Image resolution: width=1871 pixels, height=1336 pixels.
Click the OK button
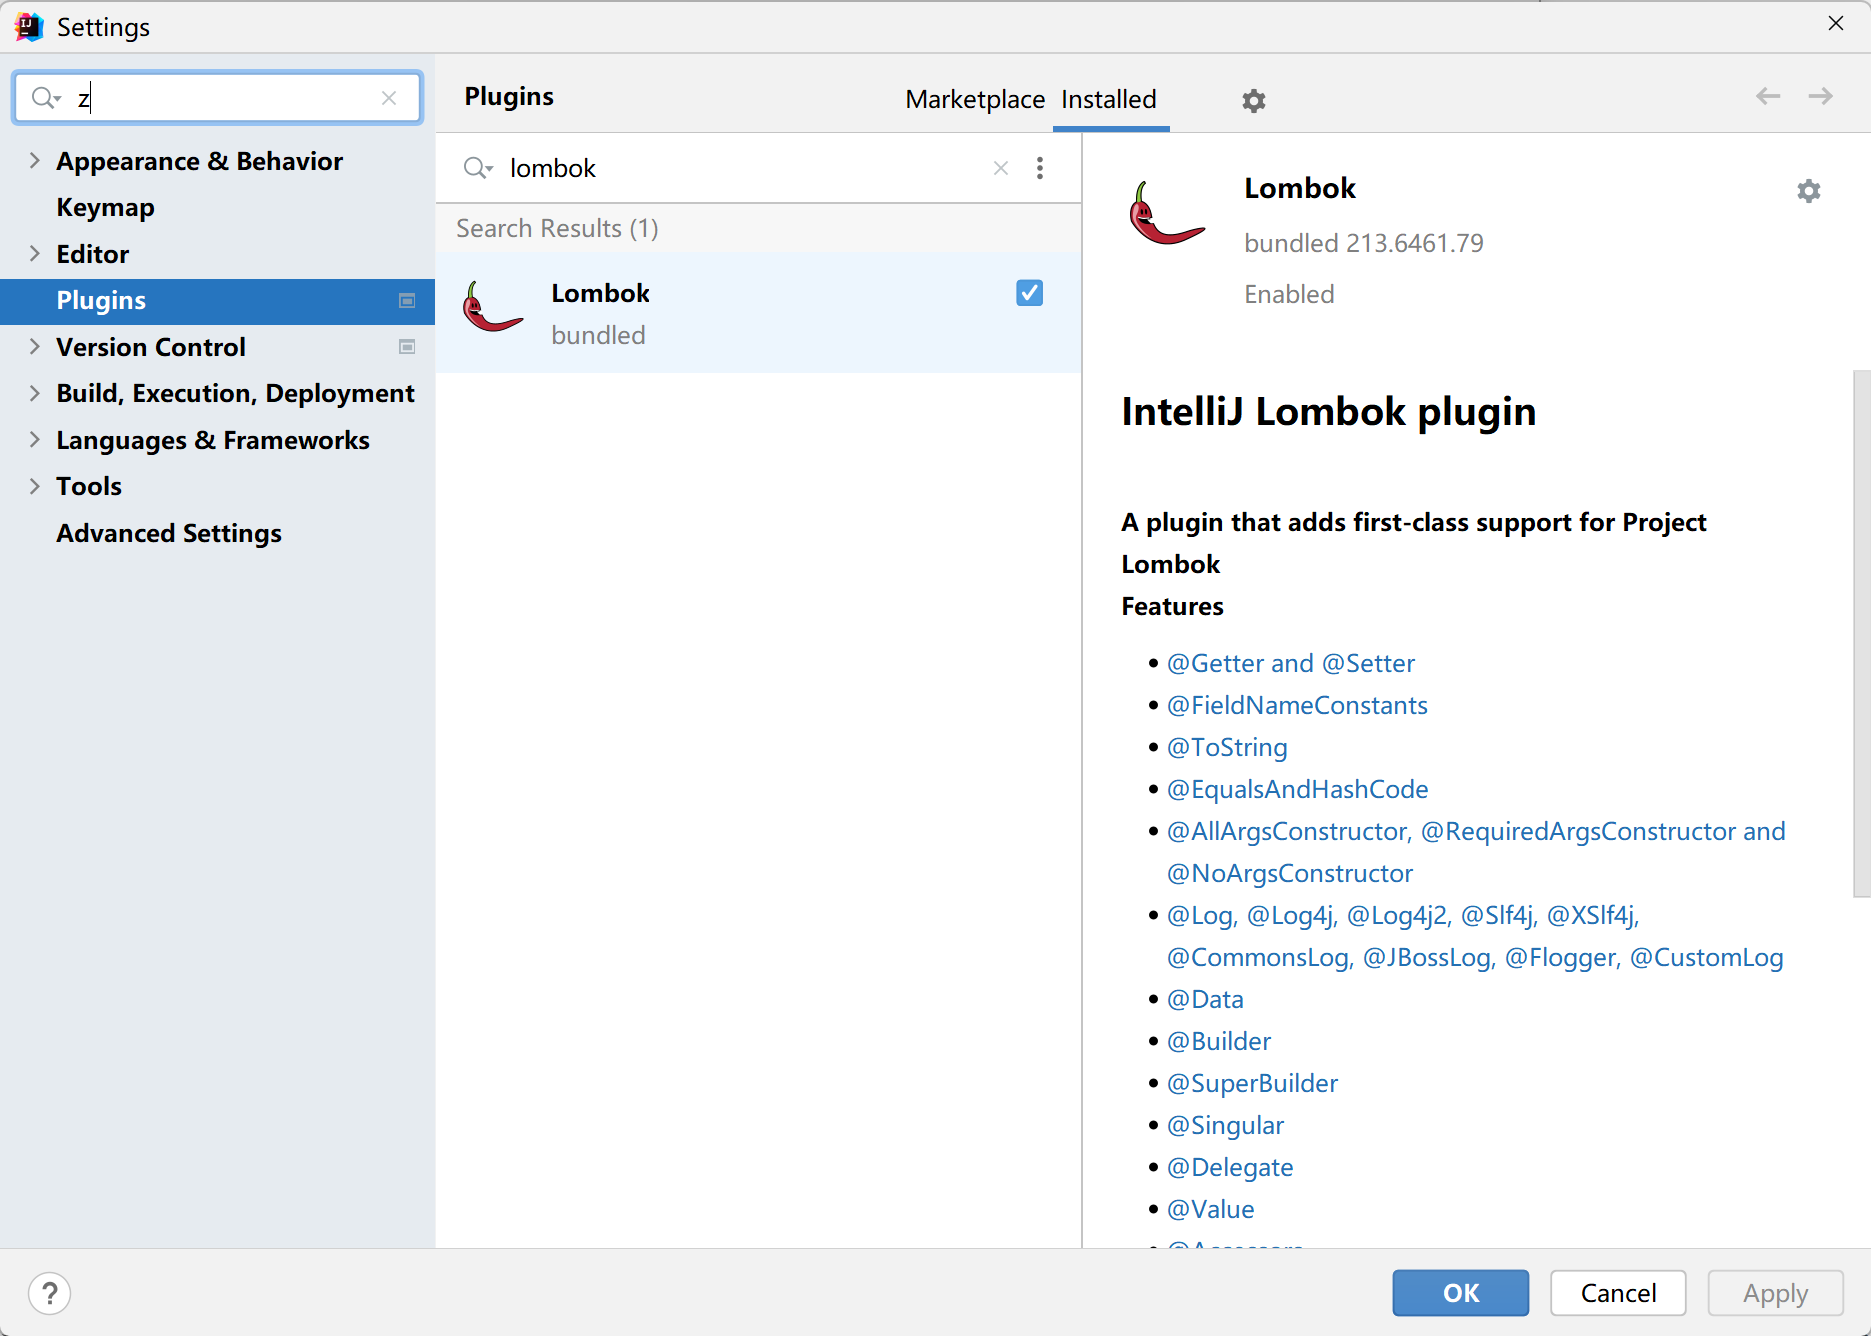click(1460, 1293)
